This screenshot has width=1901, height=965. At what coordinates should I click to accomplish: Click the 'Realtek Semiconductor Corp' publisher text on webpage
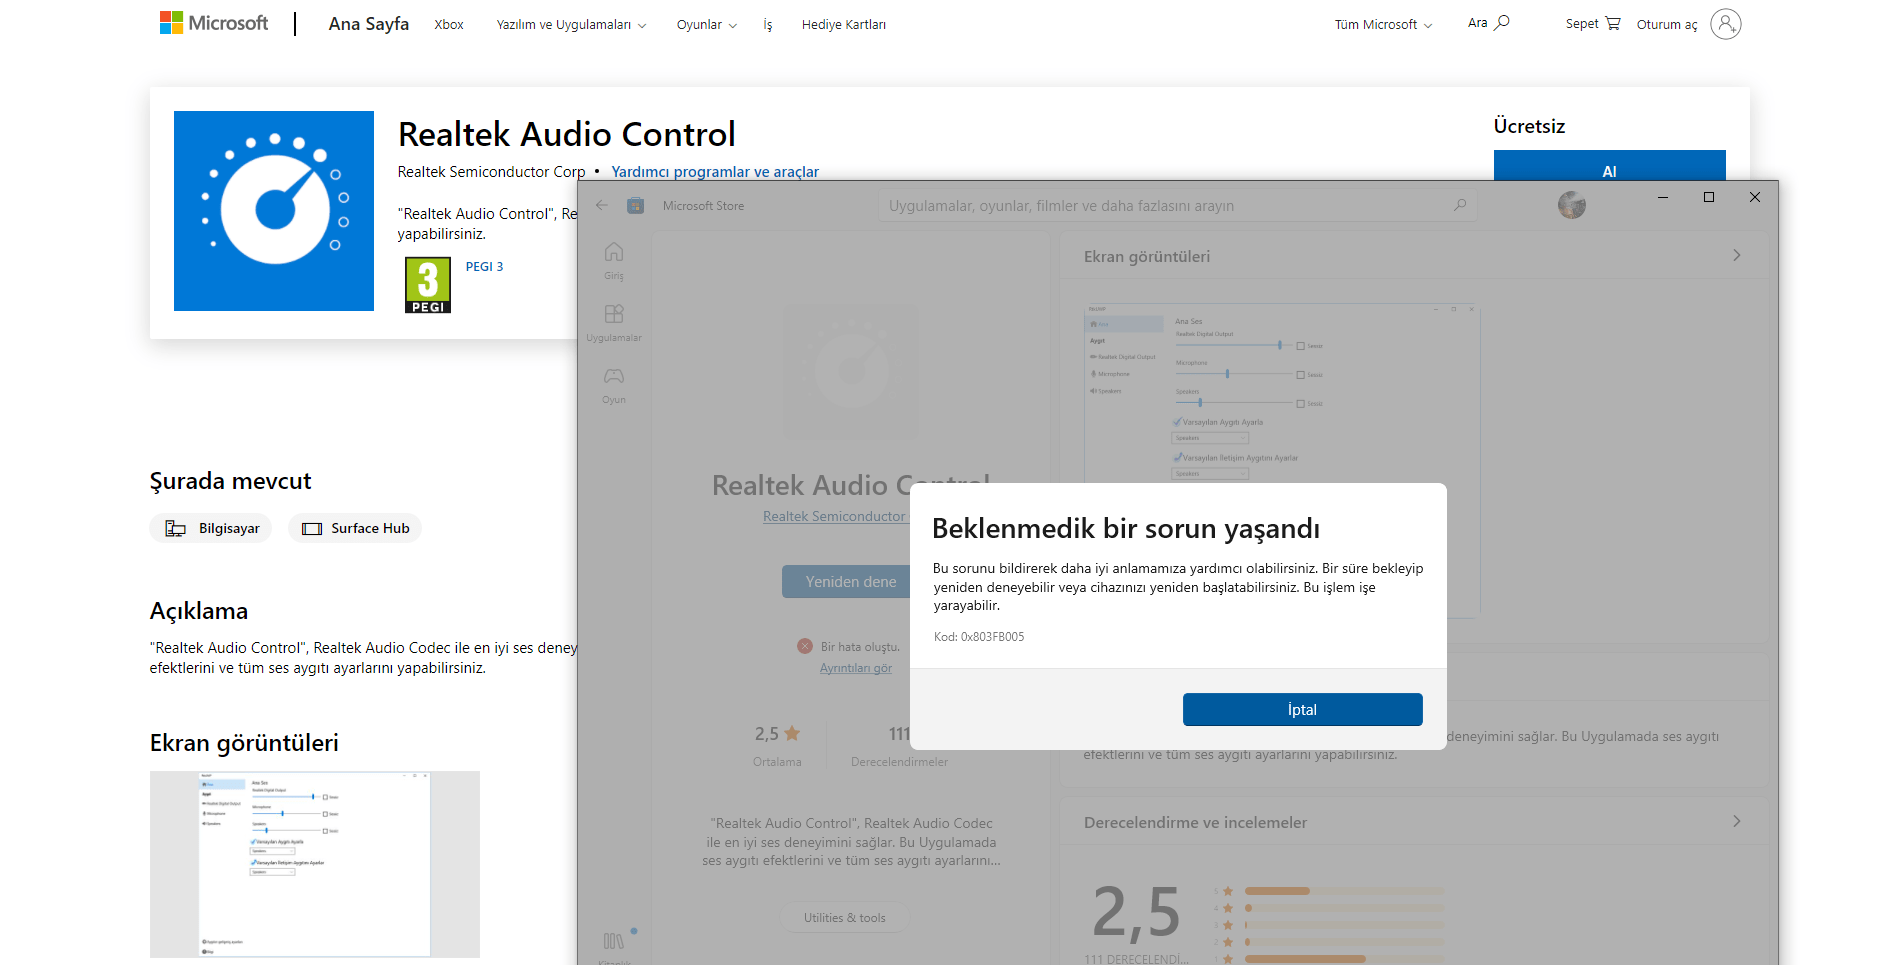pyautogui.click(x=491, y=171)
